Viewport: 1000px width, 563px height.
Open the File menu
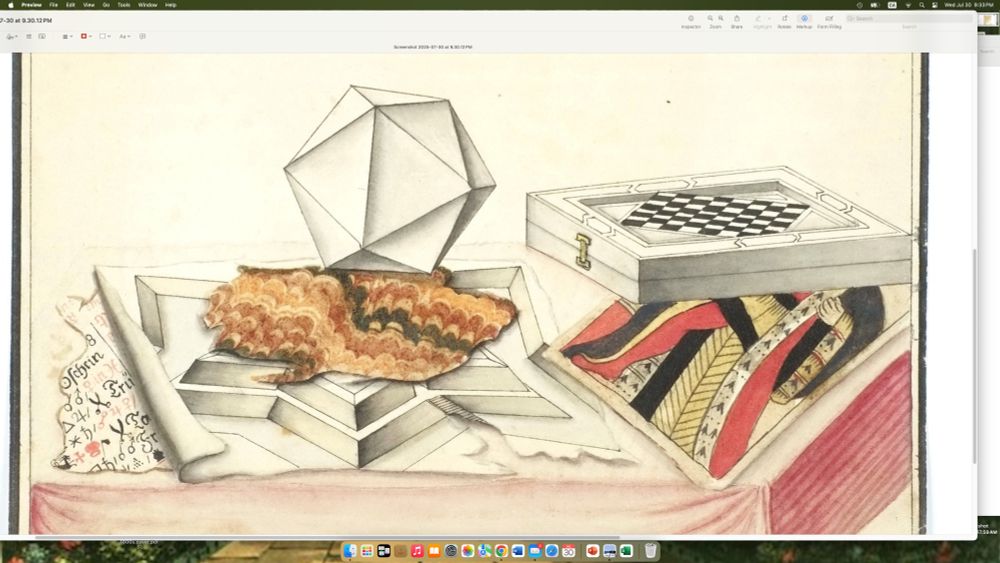tap(54, 4)
